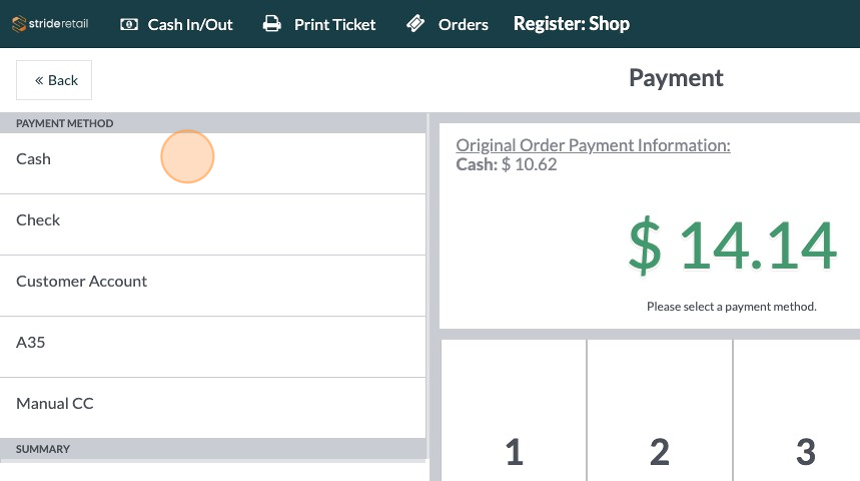This screenshot has width=860, height=481.
Task: Select the A35 payment method
Action: pyautogui.click(x=212, y=342)
